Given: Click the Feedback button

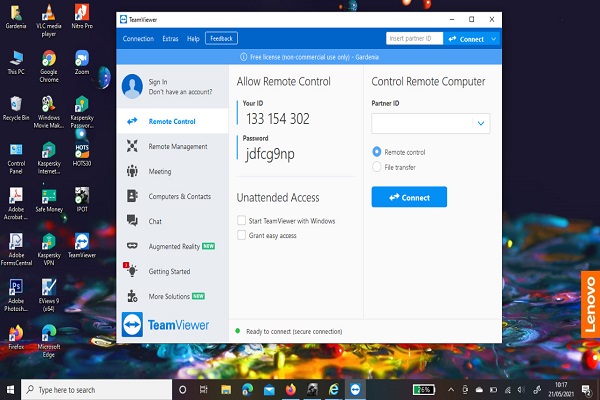Looking at the screenshot, I should tap(221, 38).
